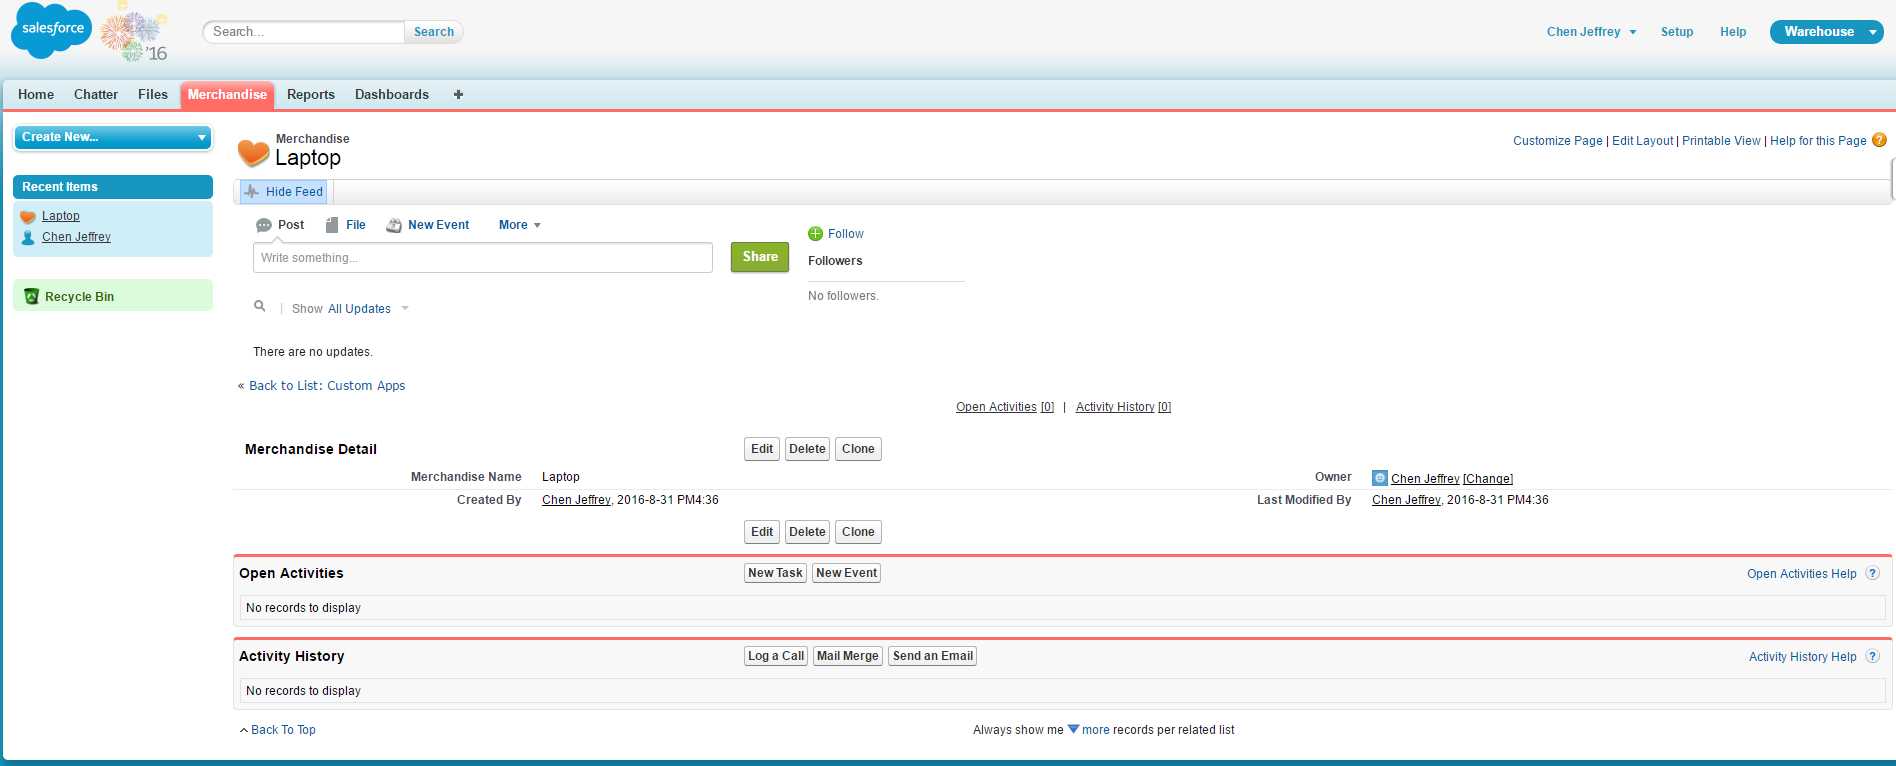Image resolution: width=1896 pixels, height=766 pixels.
Task: Click the bottom Clone button
Action: point(858,532)
